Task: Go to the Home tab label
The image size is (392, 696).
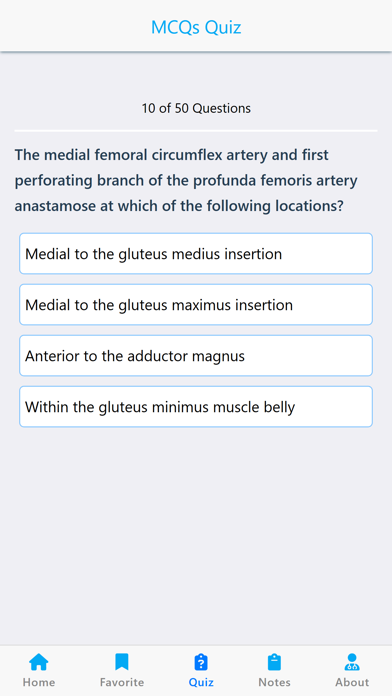Action: 39,682
